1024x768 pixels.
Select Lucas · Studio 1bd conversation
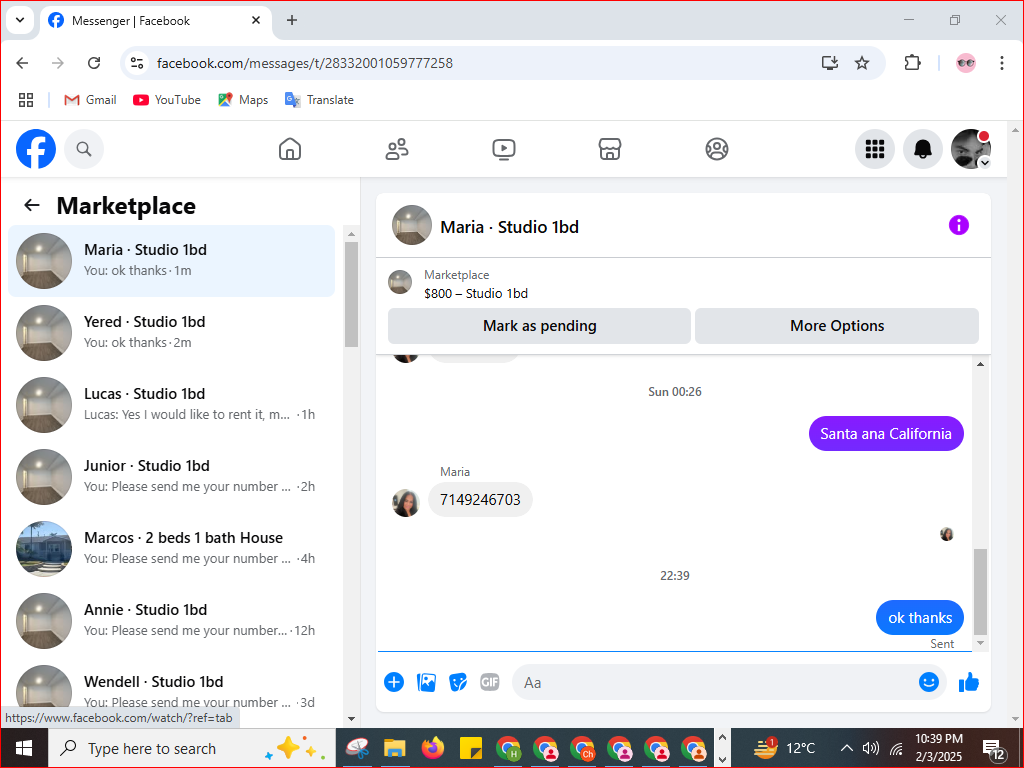(172, 404)
